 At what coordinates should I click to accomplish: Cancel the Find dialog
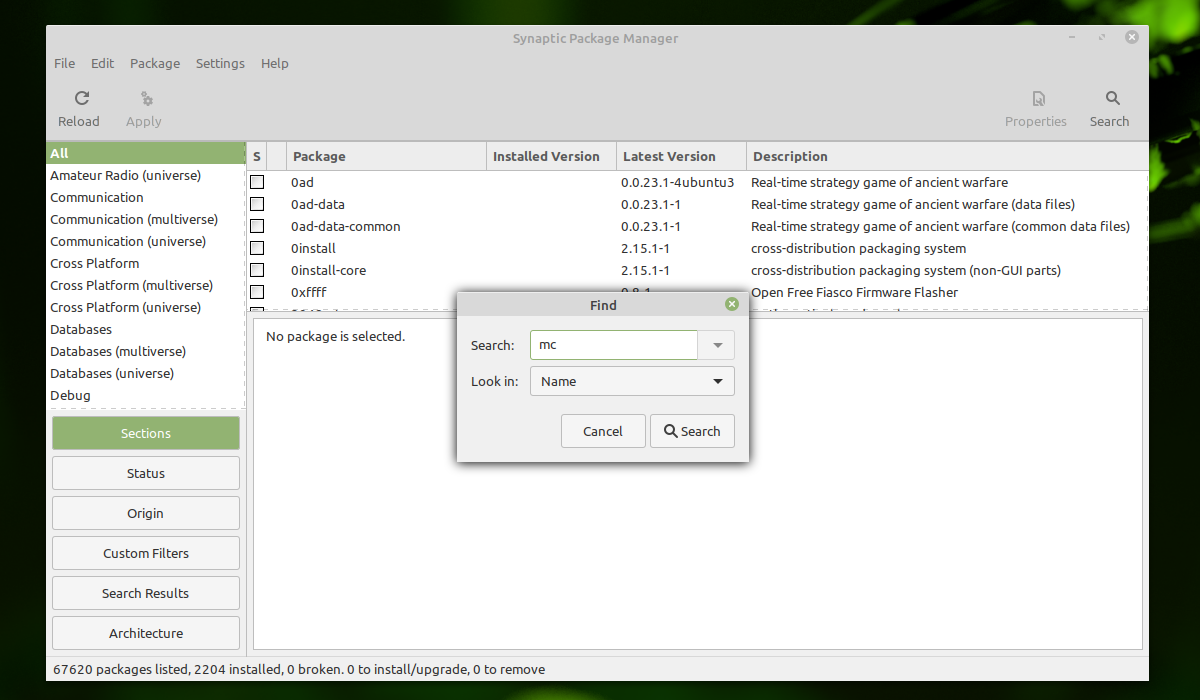click(603, 431)
